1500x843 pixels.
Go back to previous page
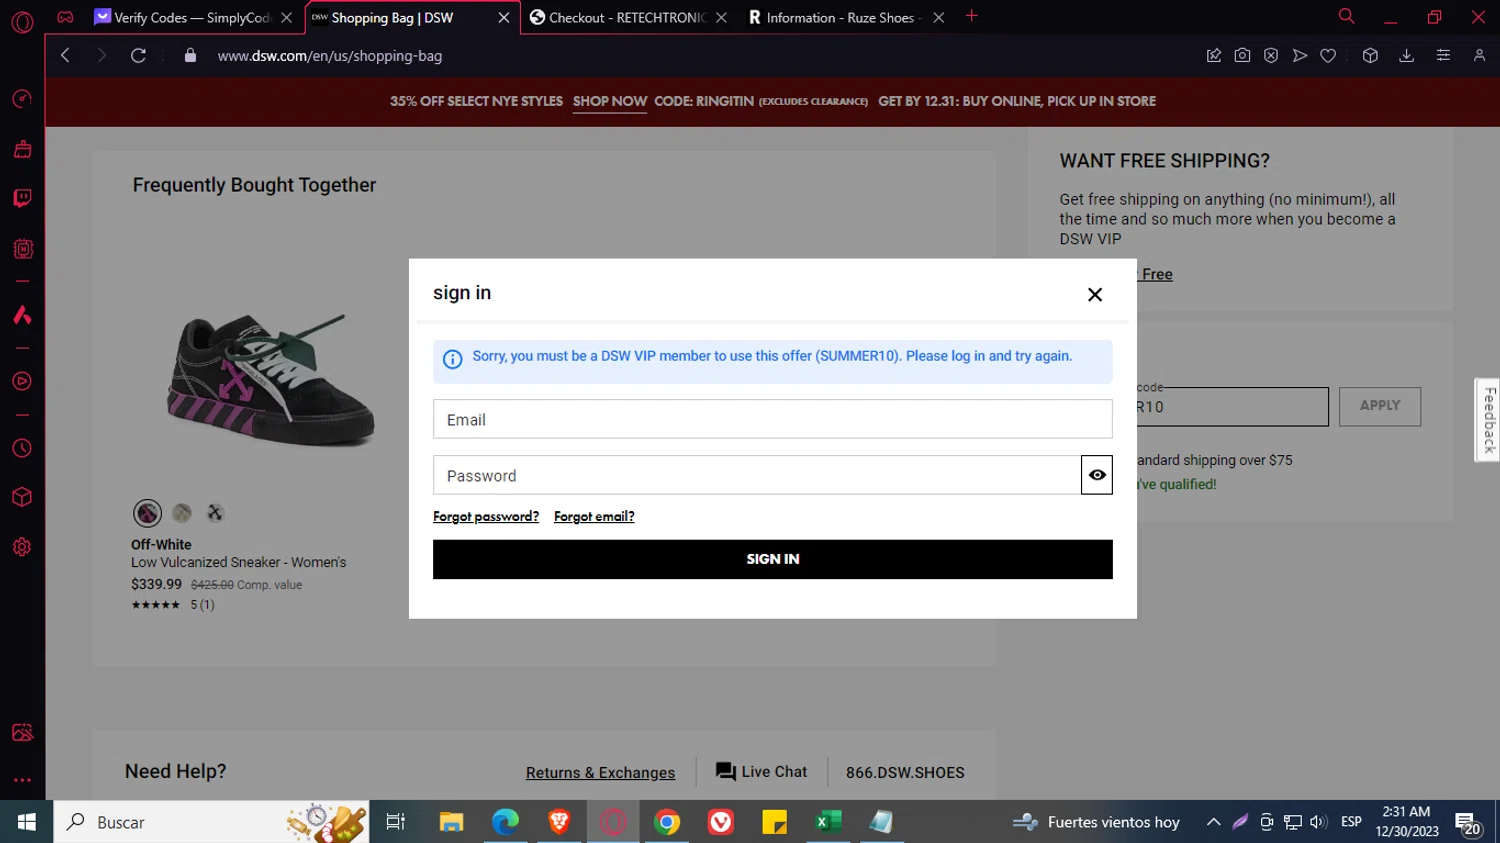[65, 56]
